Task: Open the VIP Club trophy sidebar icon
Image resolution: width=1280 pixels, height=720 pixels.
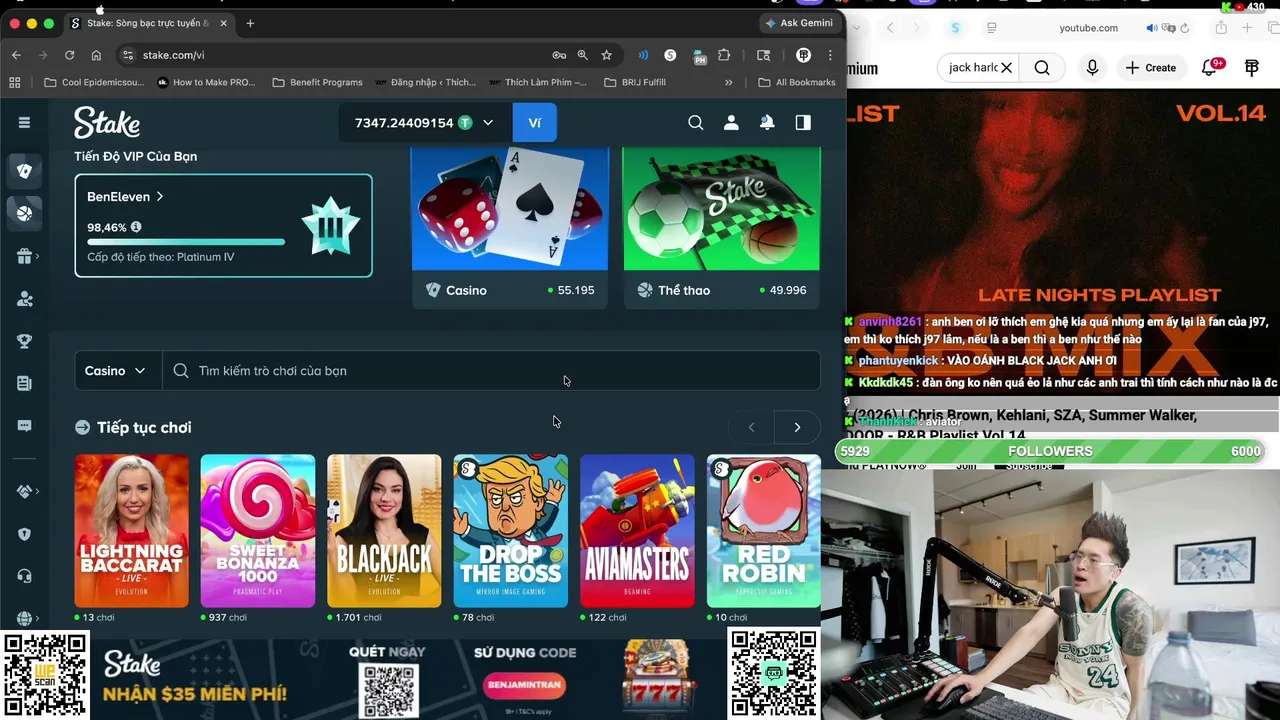Action: tap(25, 341)
